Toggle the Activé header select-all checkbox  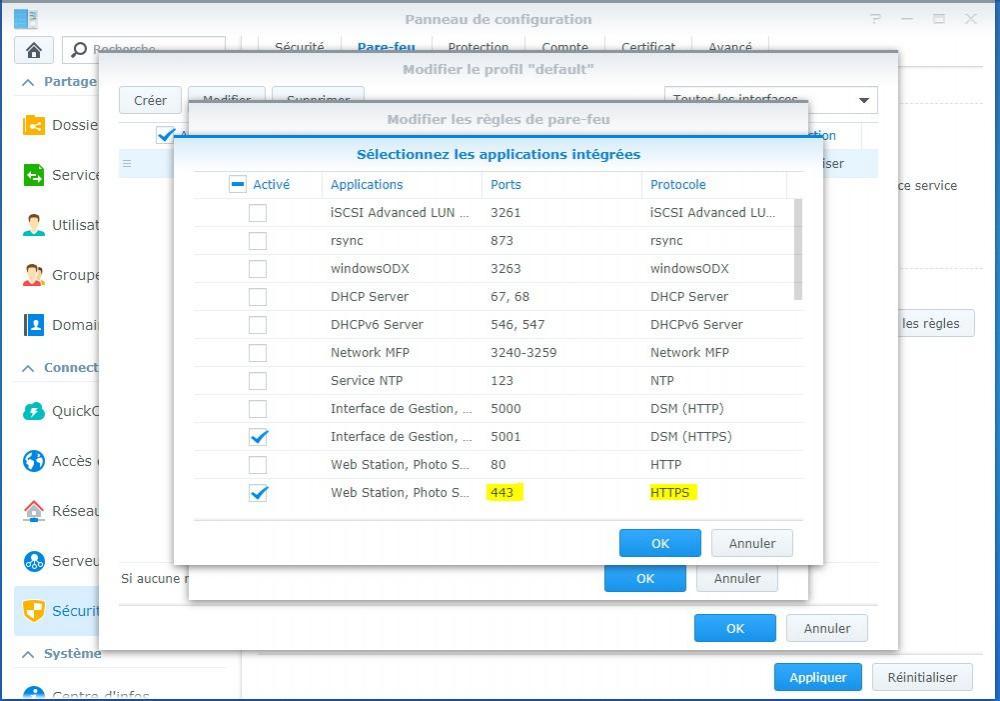pyautogui.click(x=237, y=184)
